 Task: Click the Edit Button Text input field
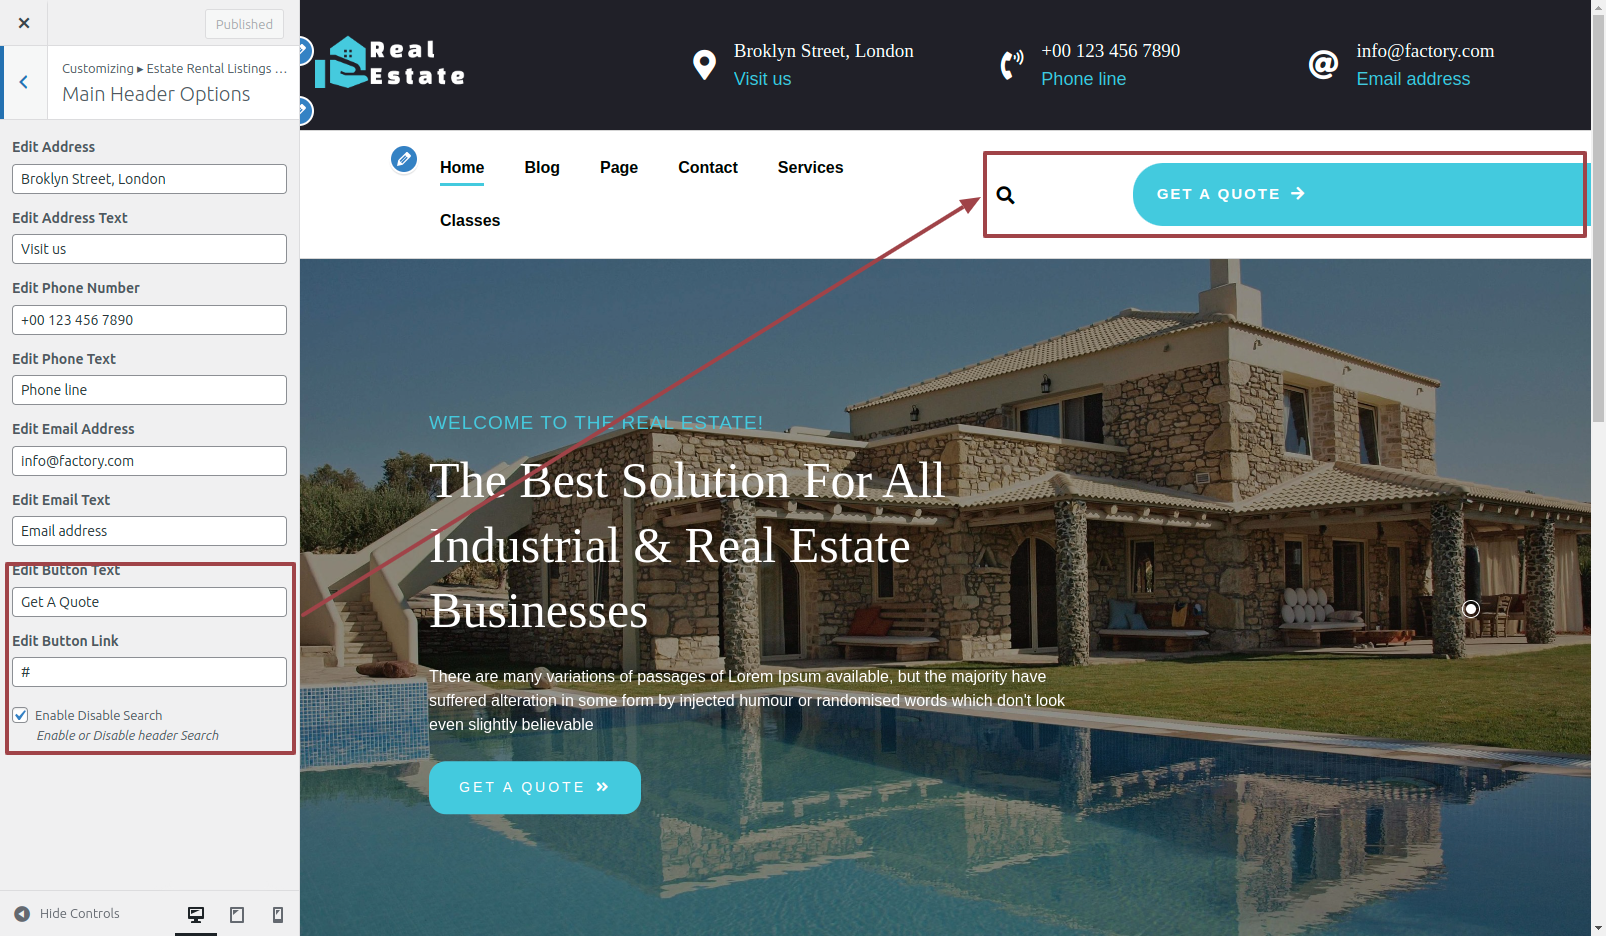tap(149, 602)
